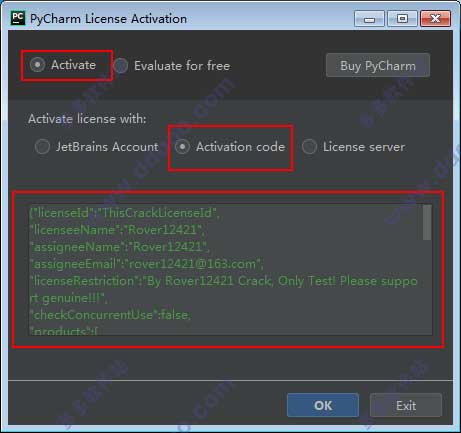
Task: Select Activation code radio option
Action: click(x=182, y=147)
